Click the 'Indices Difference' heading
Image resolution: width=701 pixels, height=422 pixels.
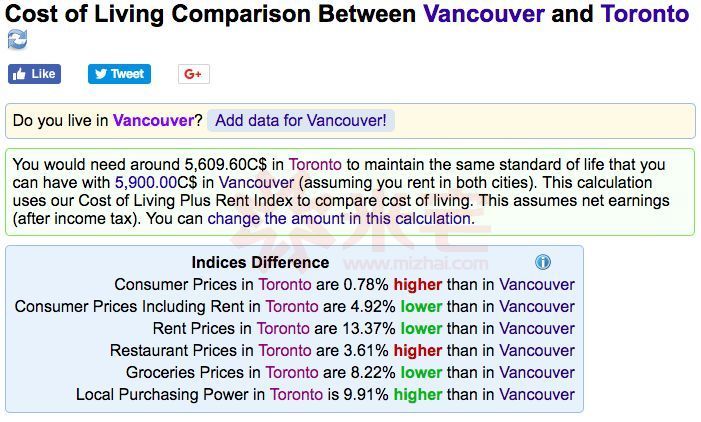point(260,262)
